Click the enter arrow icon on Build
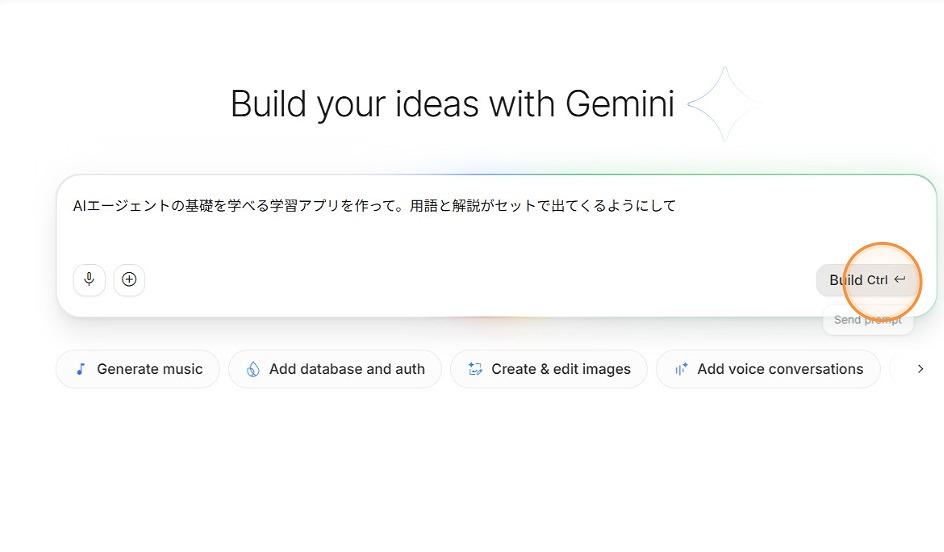The image size is (944, 552). click(900, 280)
